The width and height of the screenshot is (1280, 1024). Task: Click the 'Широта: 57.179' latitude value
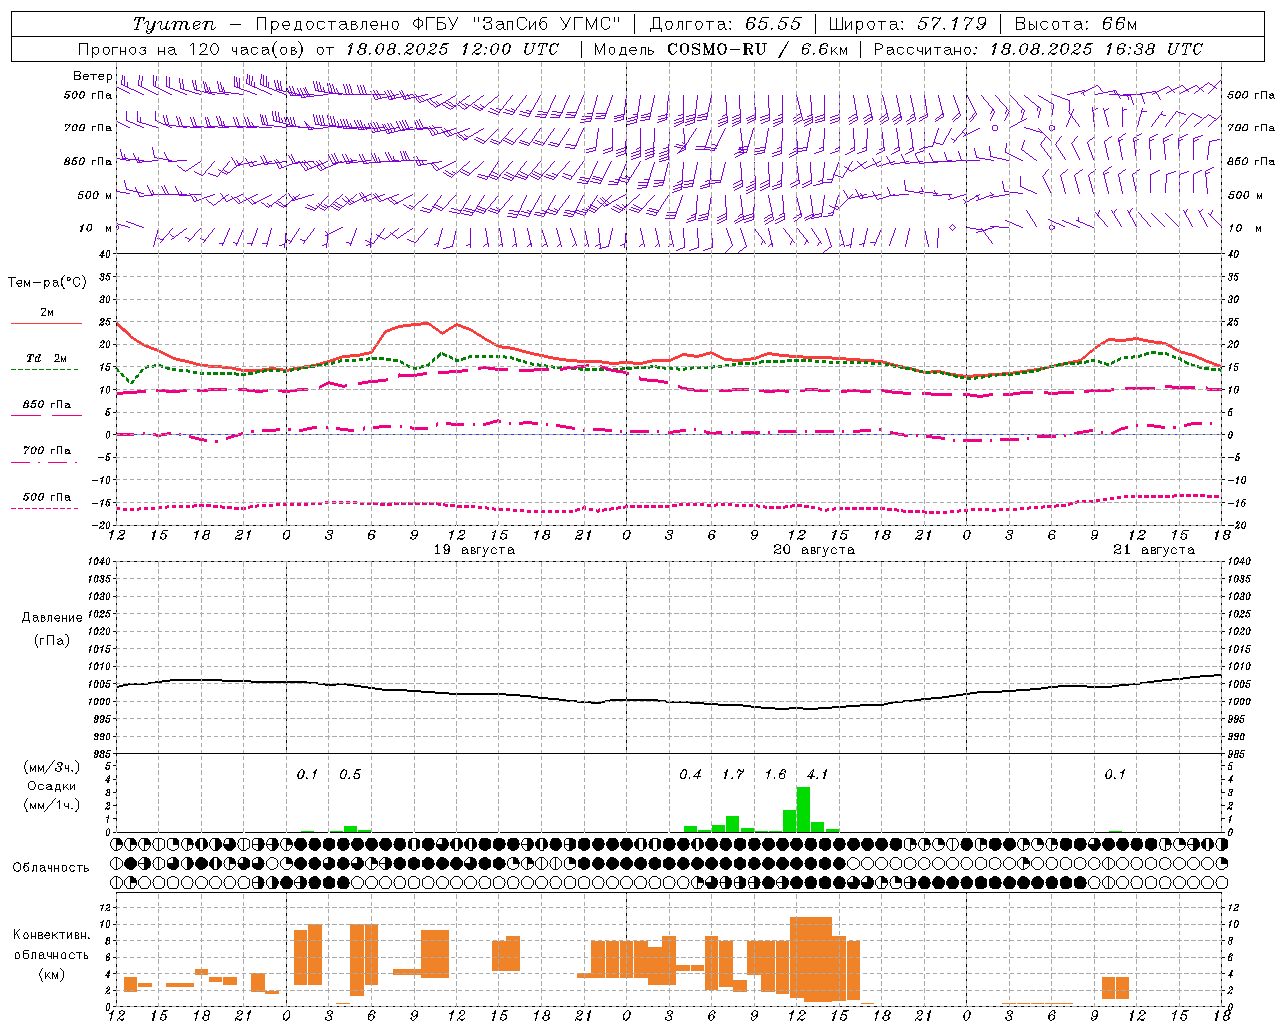(907, 24)
